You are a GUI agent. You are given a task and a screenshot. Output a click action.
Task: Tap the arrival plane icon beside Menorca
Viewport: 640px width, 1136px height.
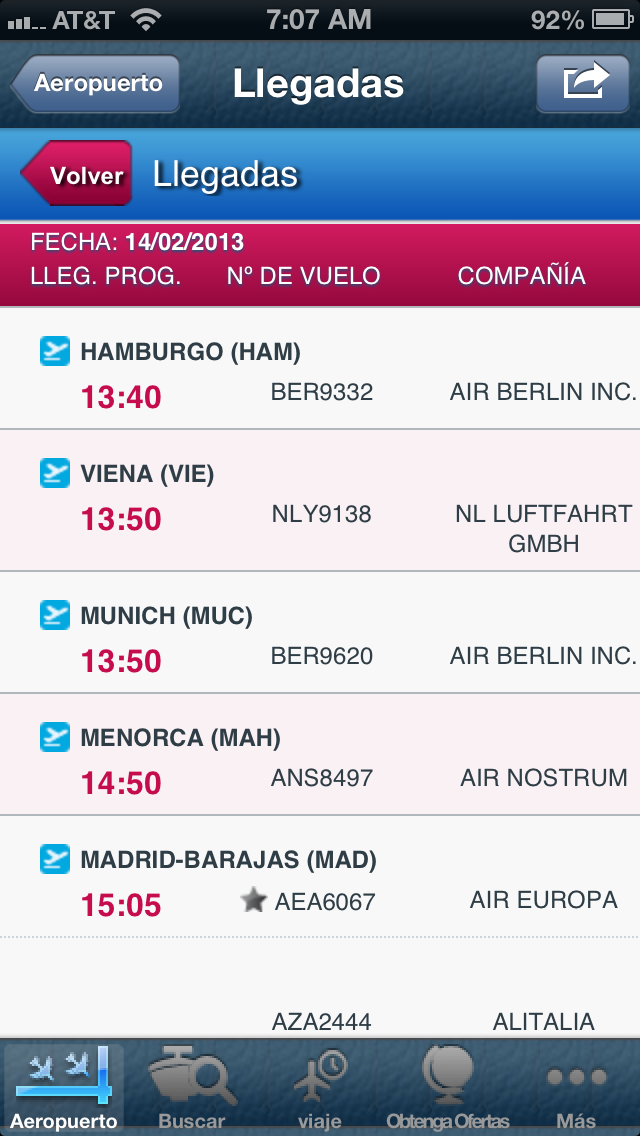point(54,737)
